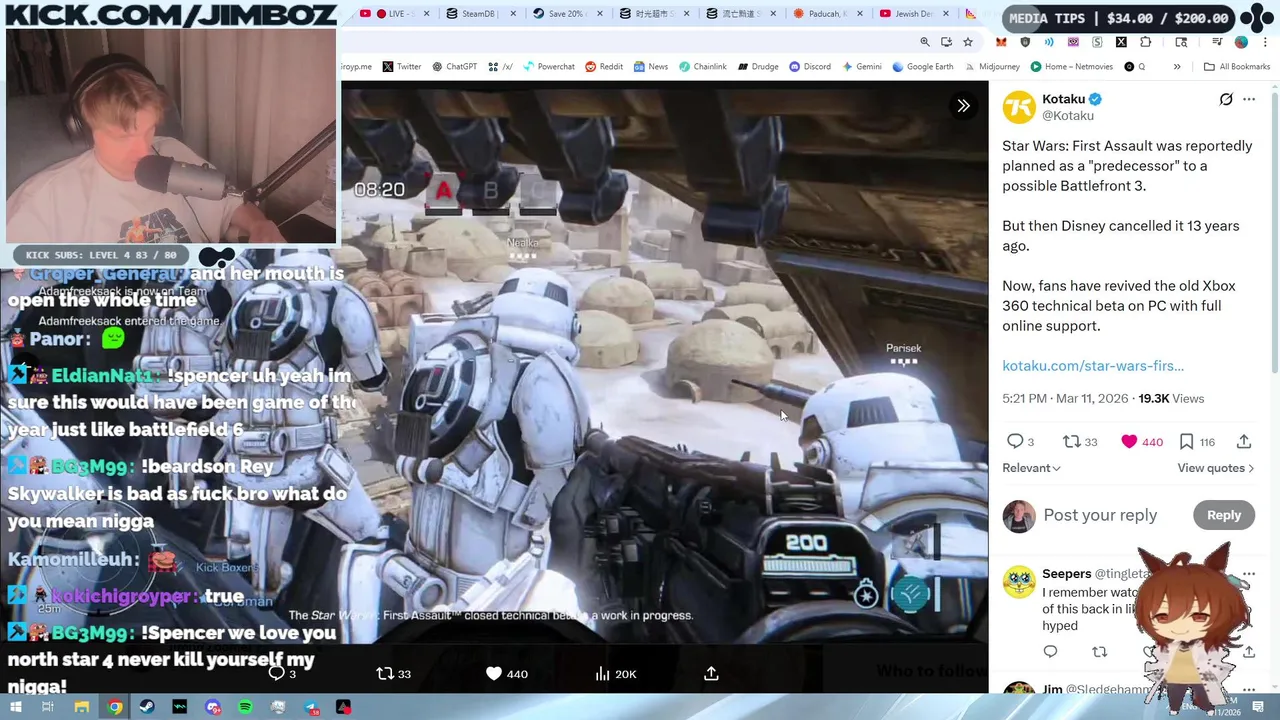This screenshot has height=720, width=1280.
Task: Open View quotes link
Action: pyautogui.click(x=1215, y=468)
